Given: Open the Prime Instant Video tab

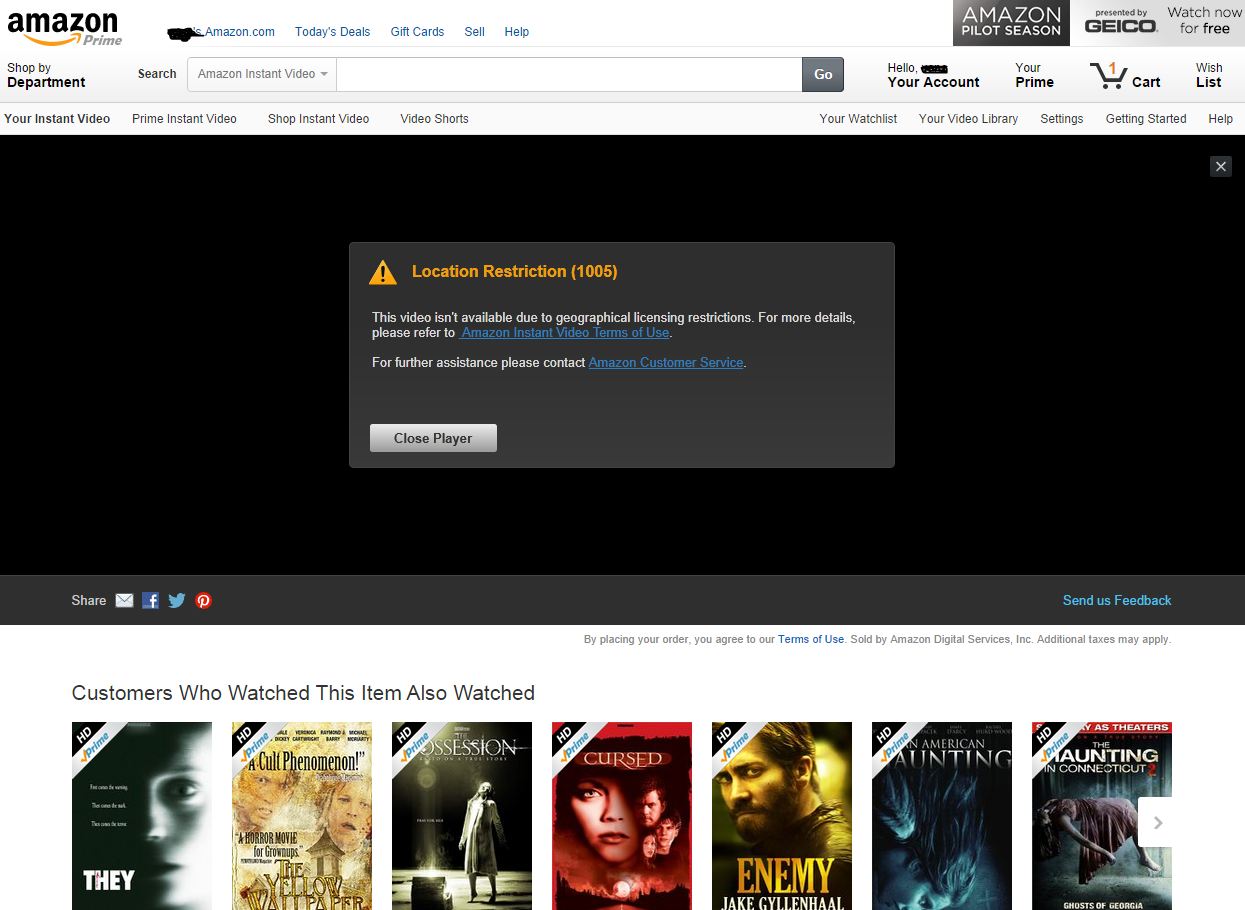Looking at the screenshot, I should 184,119.
